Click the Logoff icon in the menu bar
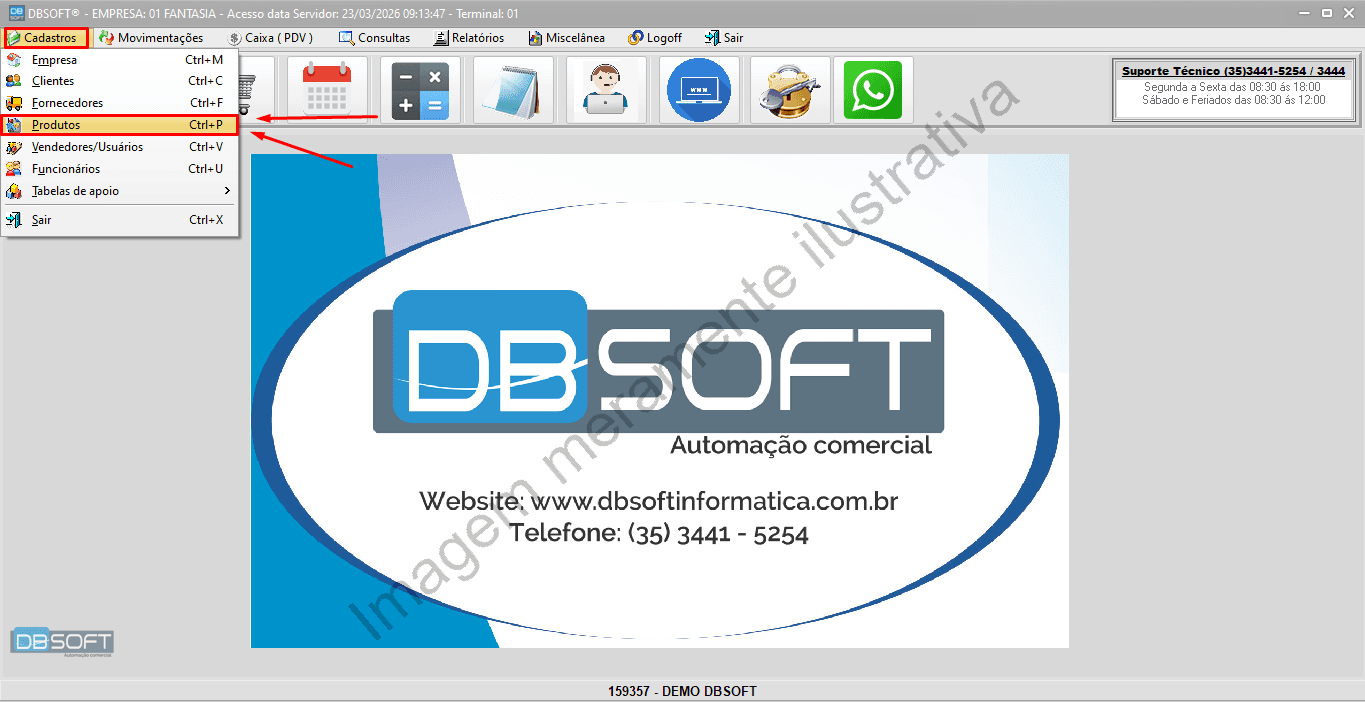 (x=654, y=38)
